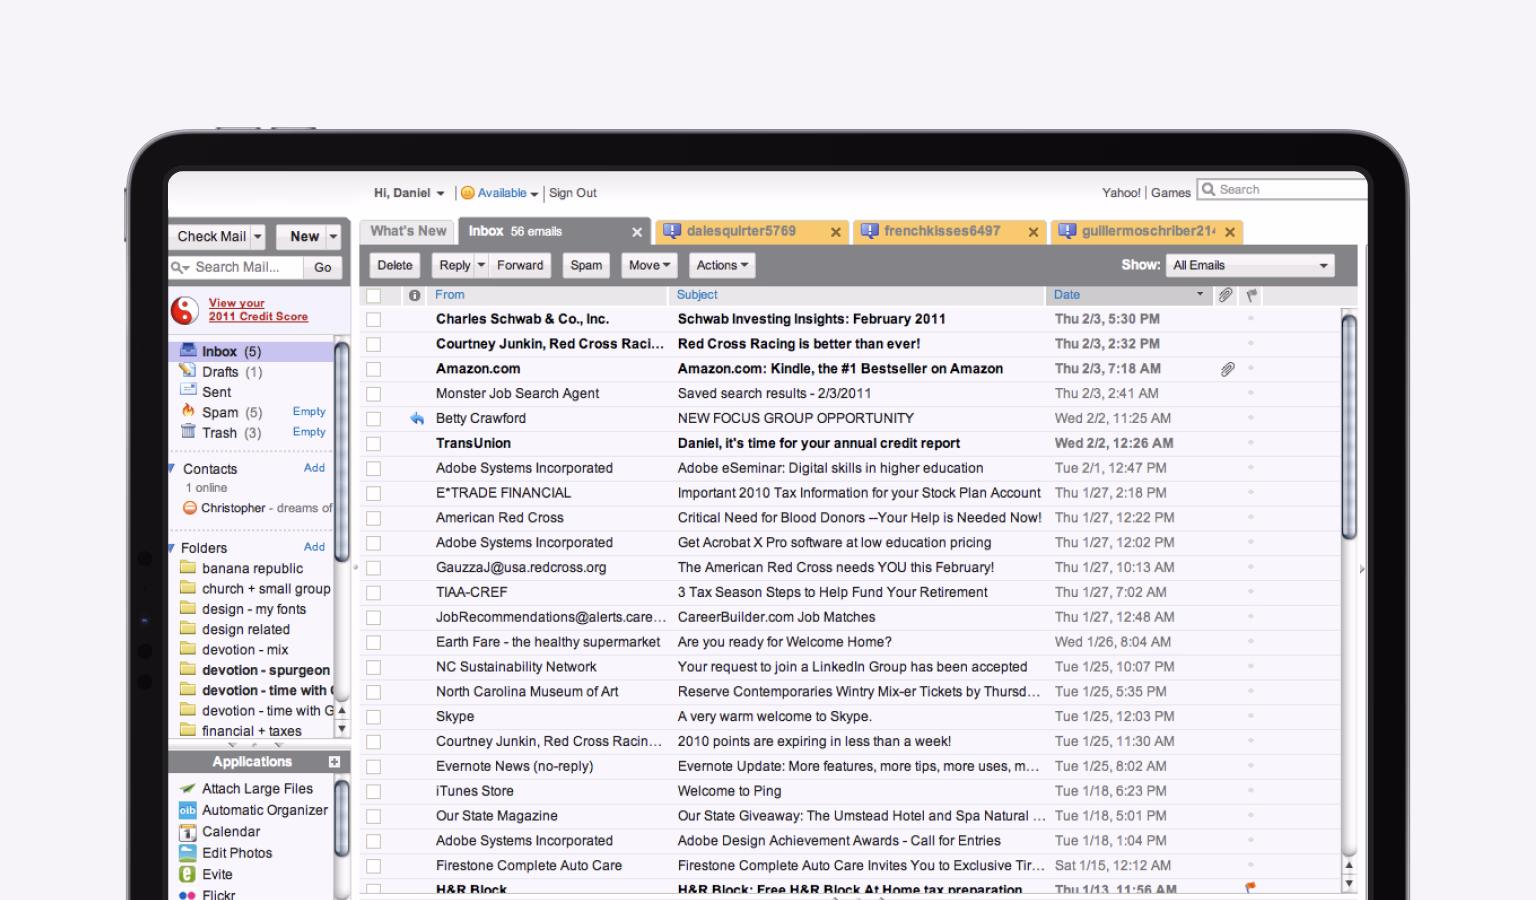
Task: Click the Evite app icon
Action: coord(188,874)
